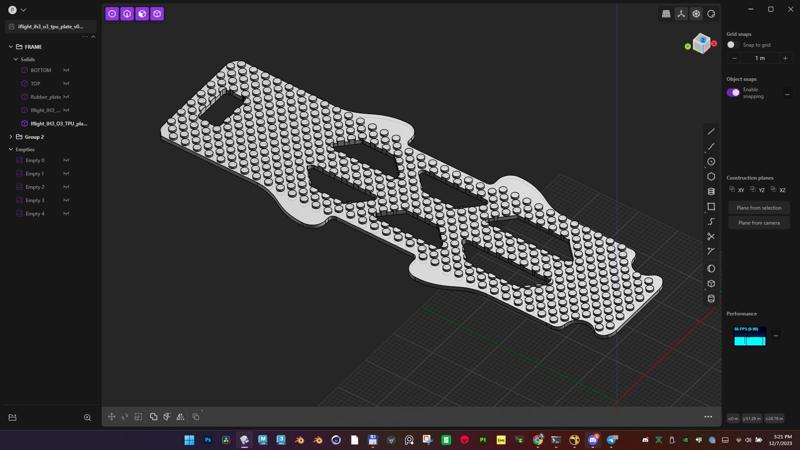This screenshot has width=800, height=450.
Task: Select the Spiral curve tool
Action: (711, 221)
